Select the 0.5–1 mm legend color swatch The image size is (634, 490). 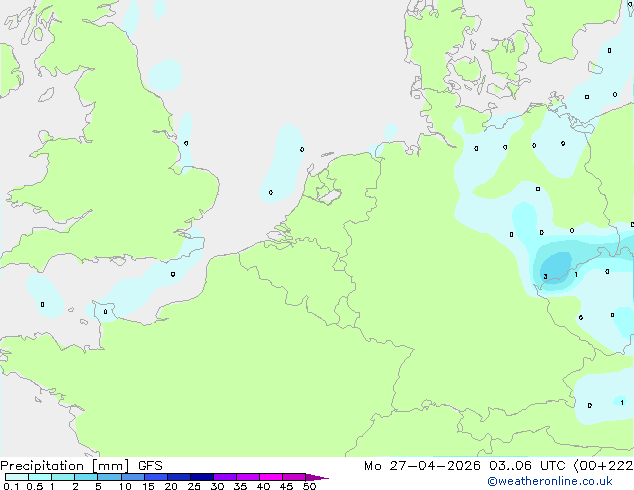coord(40,477)
